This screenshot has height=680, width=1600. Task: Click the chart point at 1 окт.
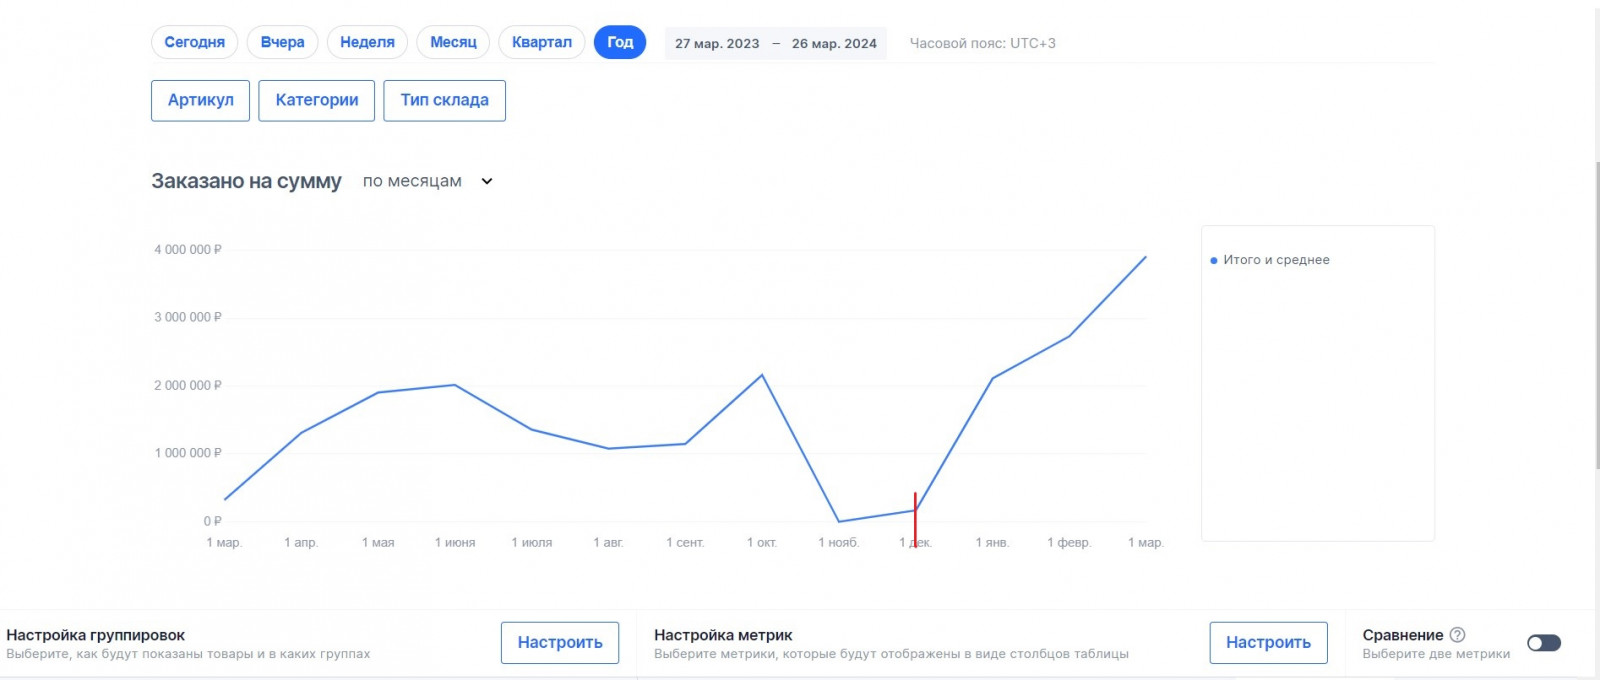pyautogui.click(x=762, y=375)
